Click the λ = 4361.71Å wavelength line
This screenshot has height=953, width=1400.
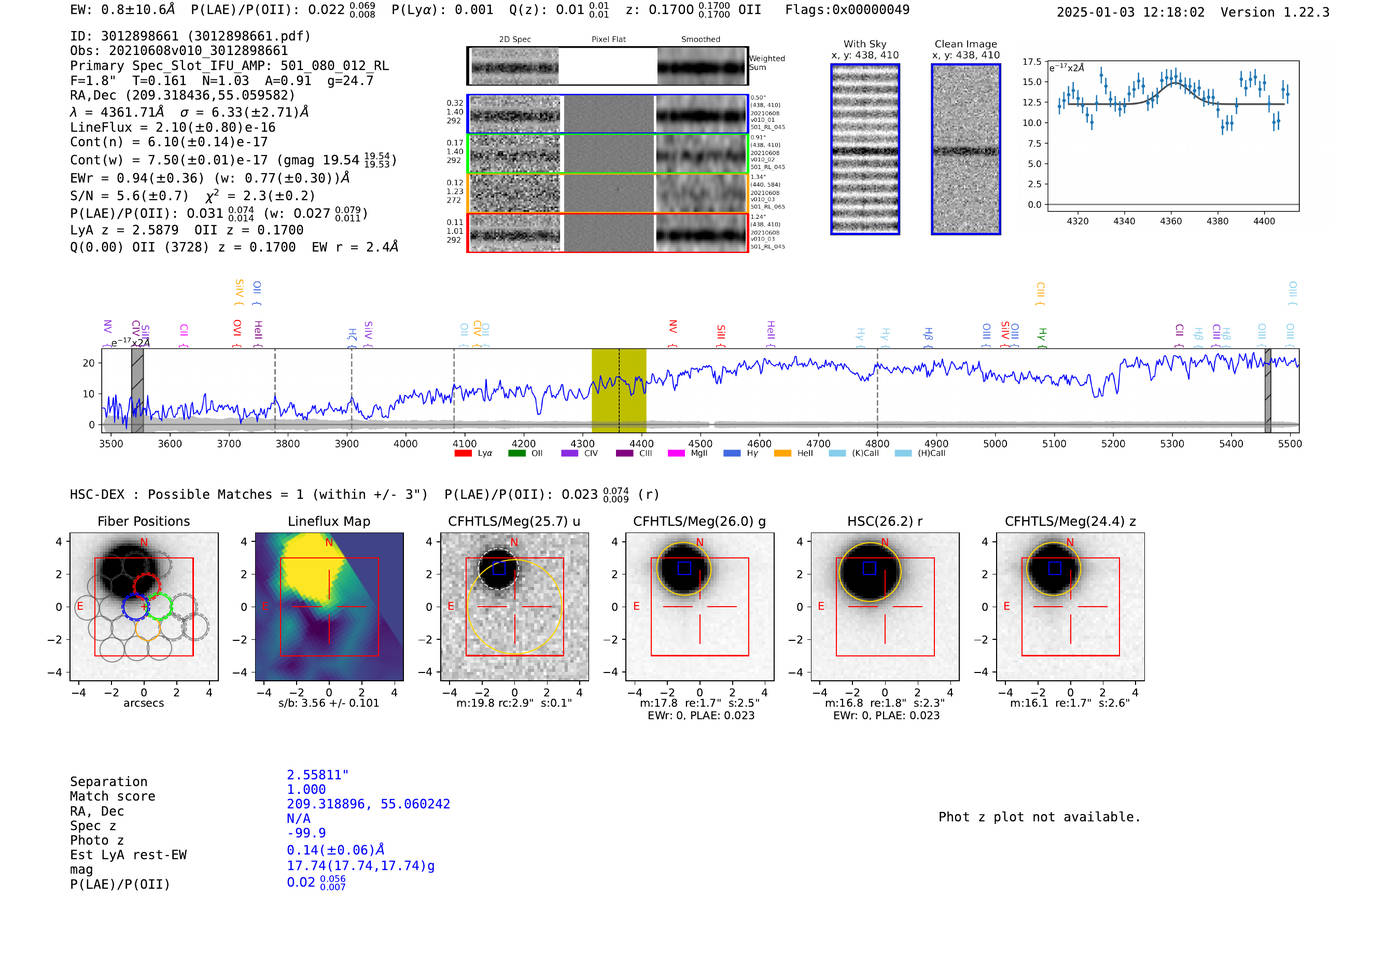pos(189,112)
